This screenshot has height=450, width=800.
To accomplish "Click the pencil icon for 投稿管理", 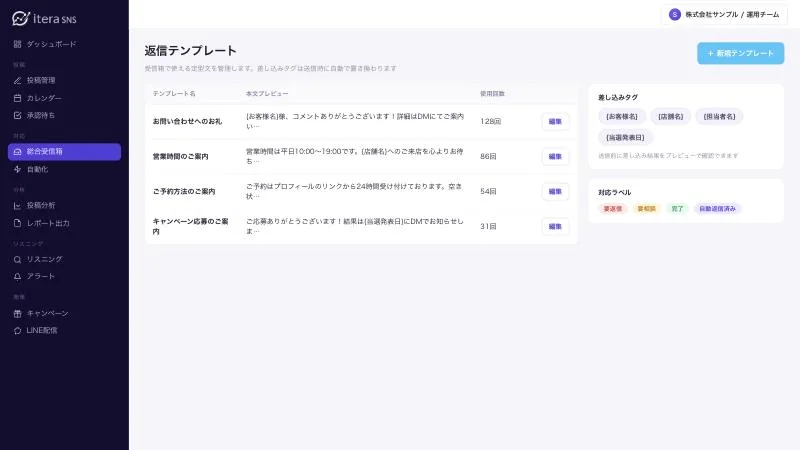I will (x=17, y=80).
